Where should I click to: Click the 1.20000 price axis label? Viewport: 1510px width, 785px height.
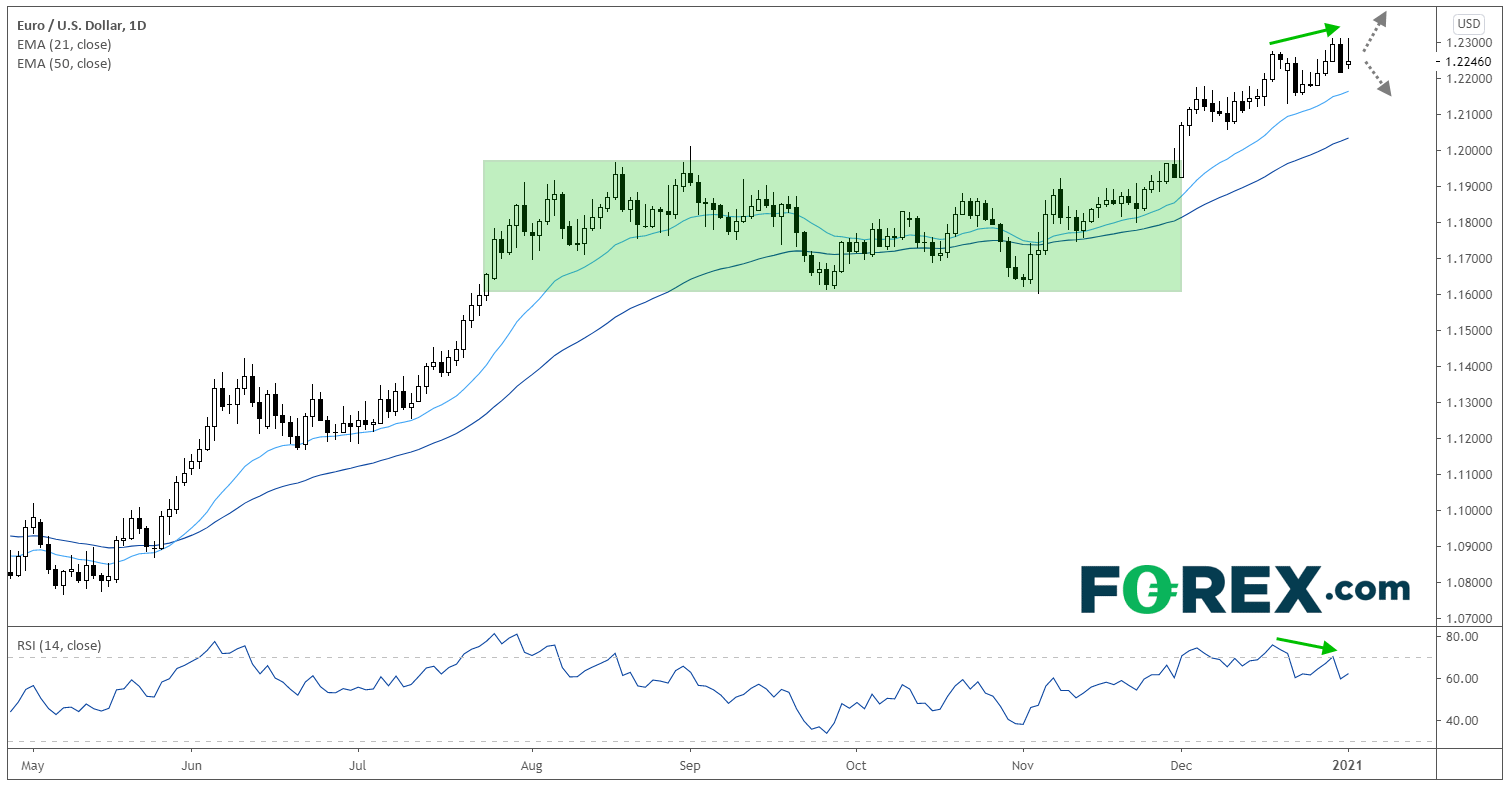[x=1469, y=150]
